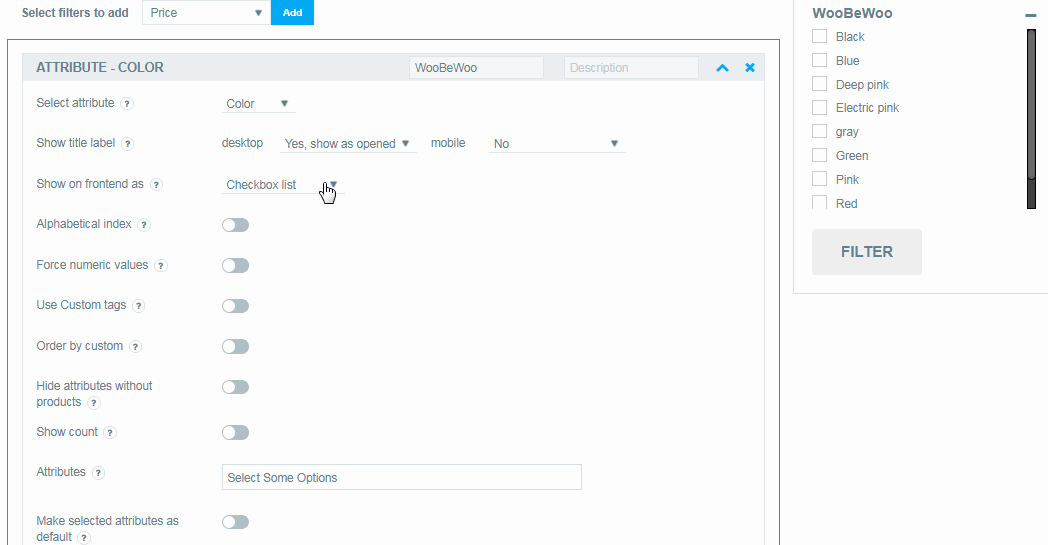Click the Description input field
The width and height of the screenshot is (1048, 545).
coord(631,68)
